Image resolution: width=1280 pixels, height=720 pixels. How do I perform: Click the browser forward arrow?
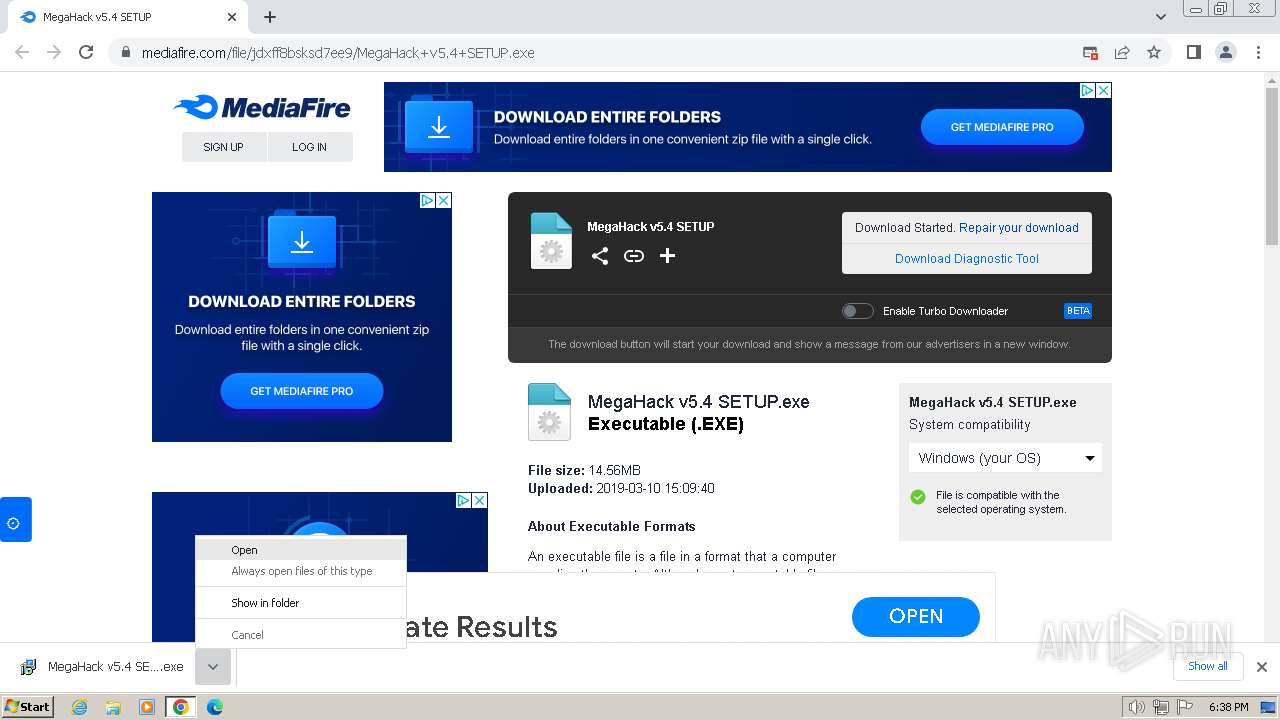(x=54, y=52)
